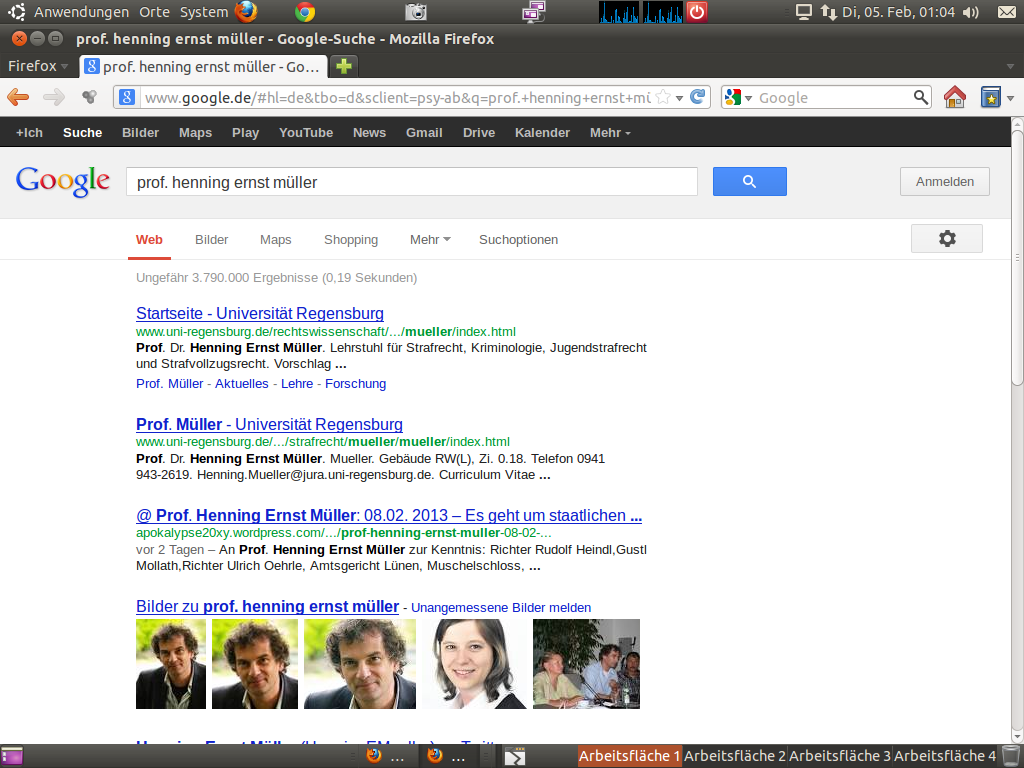Click the Firefox back arrow button

[18, 97]
